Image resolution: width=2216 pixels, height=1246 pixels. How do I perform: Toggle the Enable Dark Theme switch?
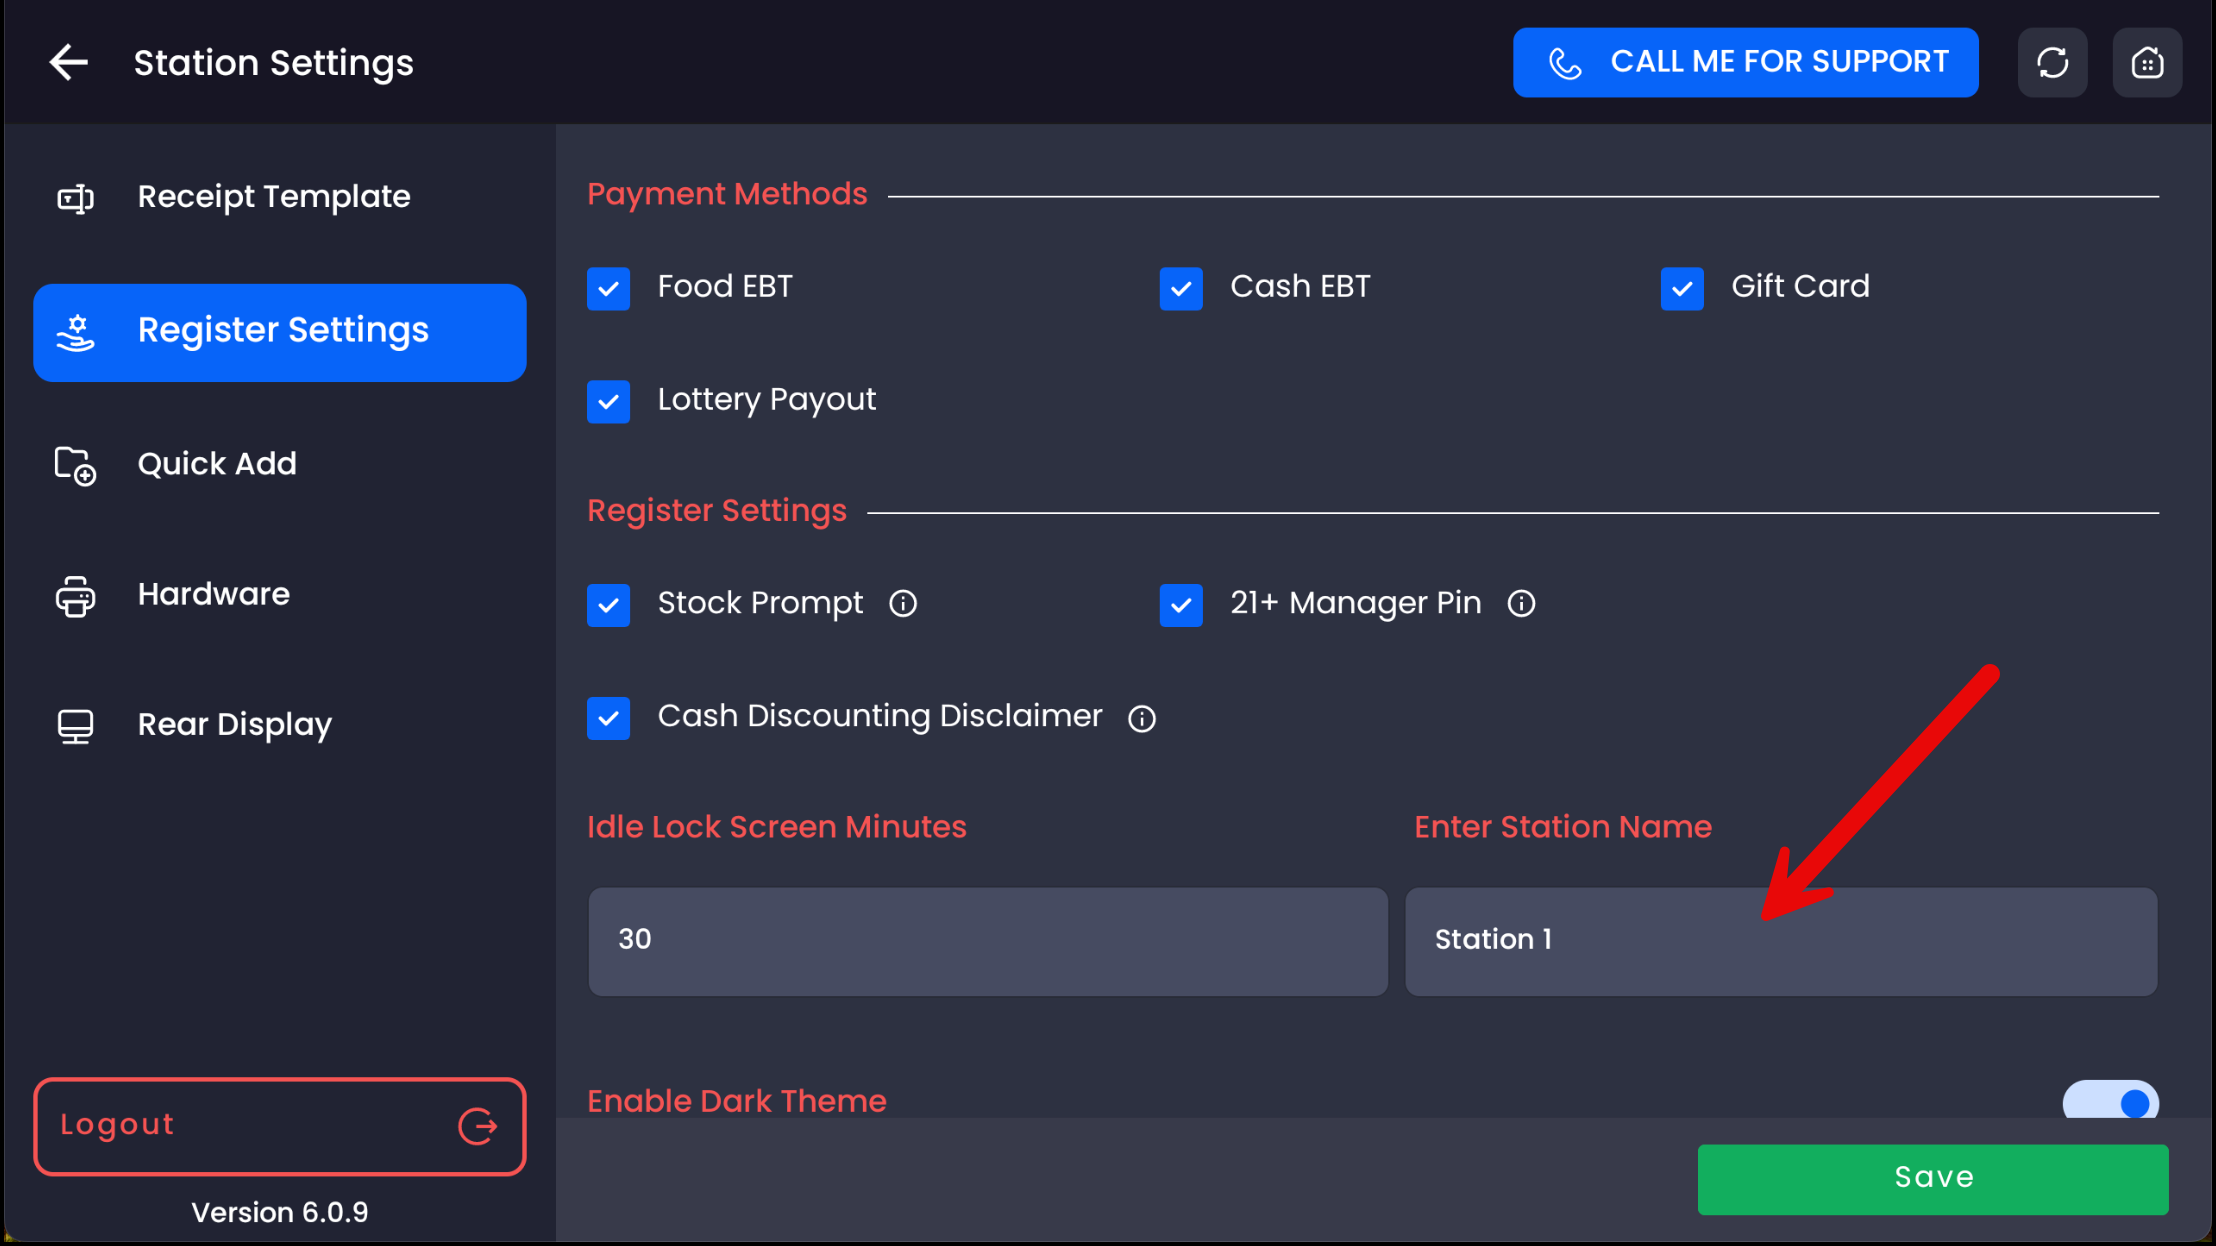point(2110,1101)
